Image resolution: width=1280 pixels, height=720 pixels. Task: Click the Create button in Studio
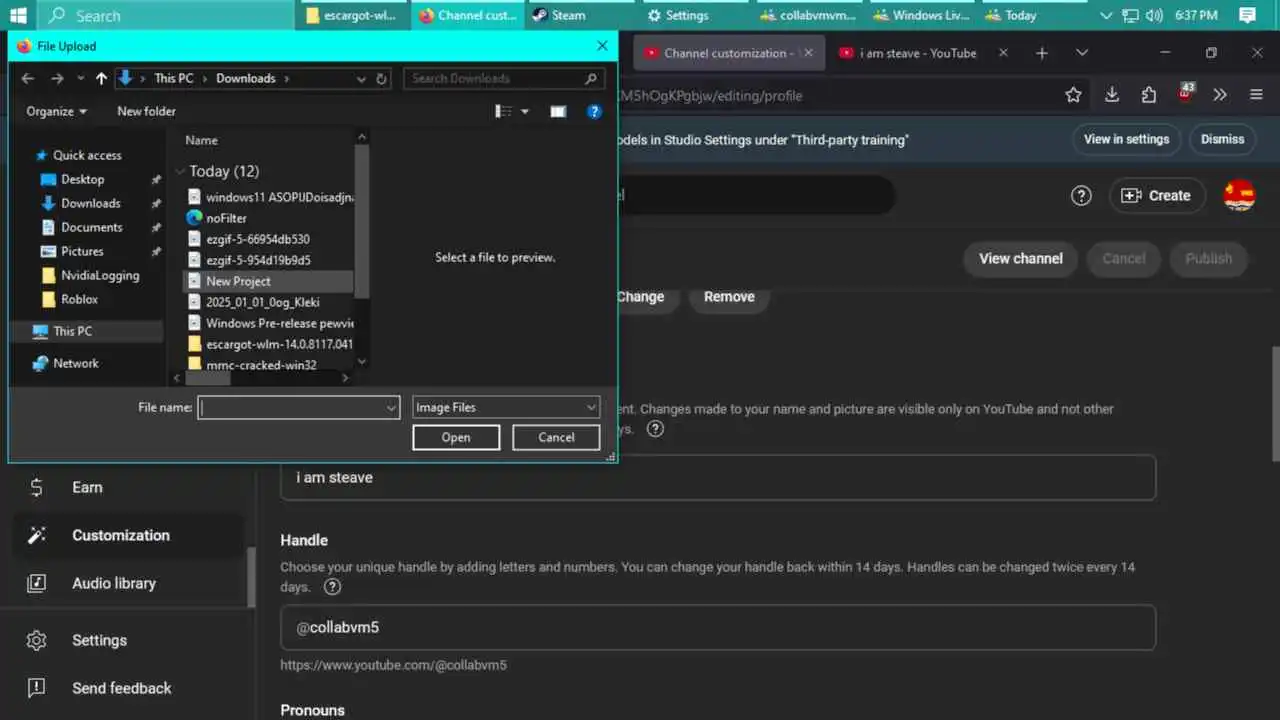(x=1157, y=196)
